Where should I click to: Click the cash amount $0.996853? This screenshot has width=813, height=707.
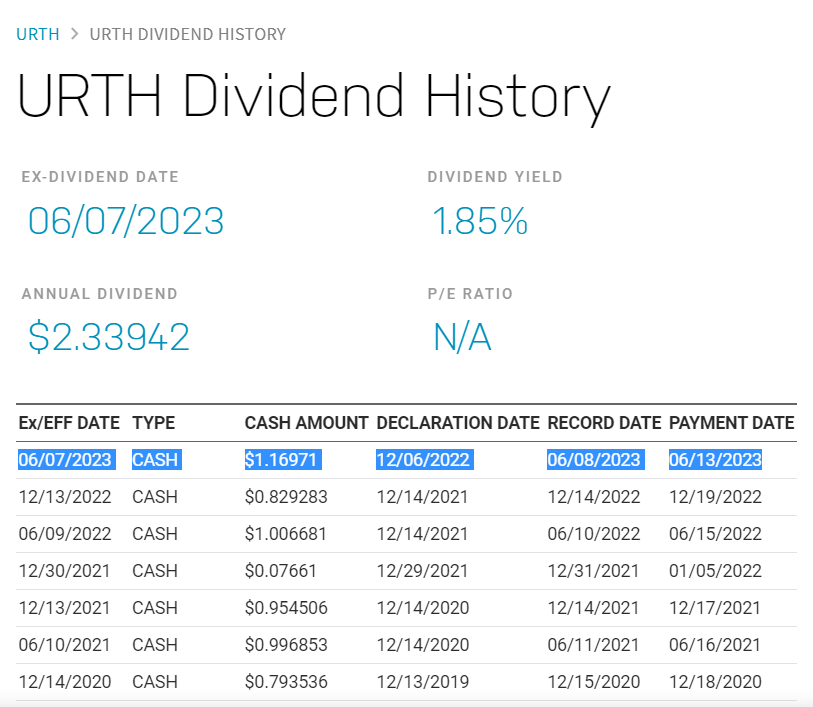click(286, 645)
